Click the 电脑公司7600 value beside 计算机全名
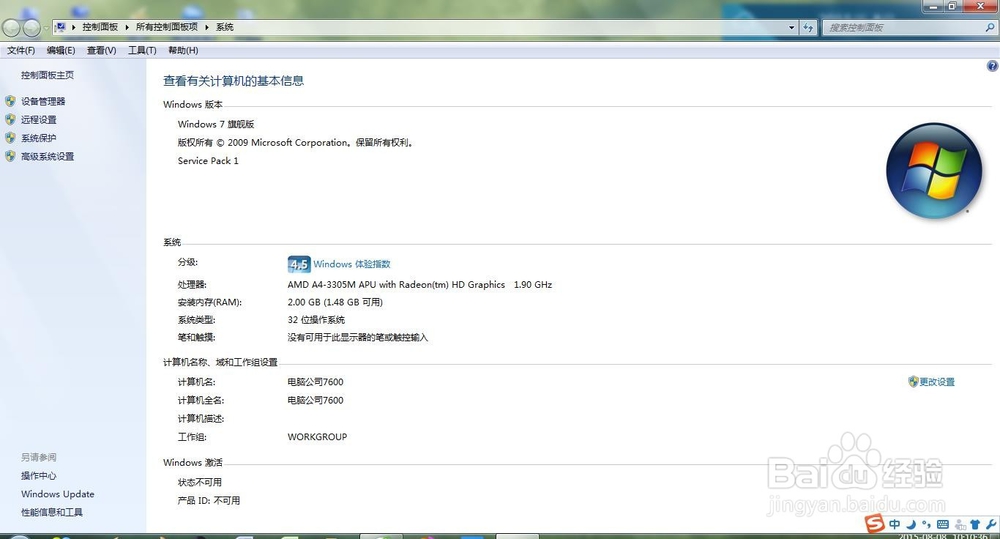 [x=315, y=401]
